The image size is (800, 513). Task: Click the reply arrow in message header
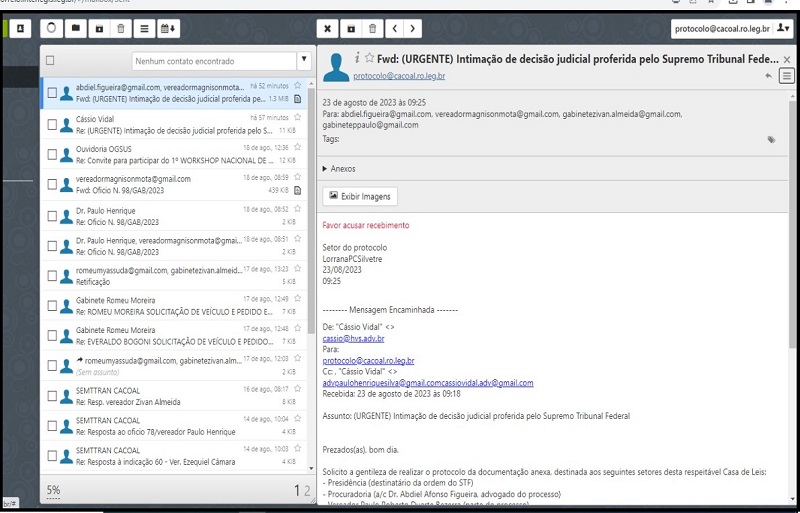click(x=768, y=76)
